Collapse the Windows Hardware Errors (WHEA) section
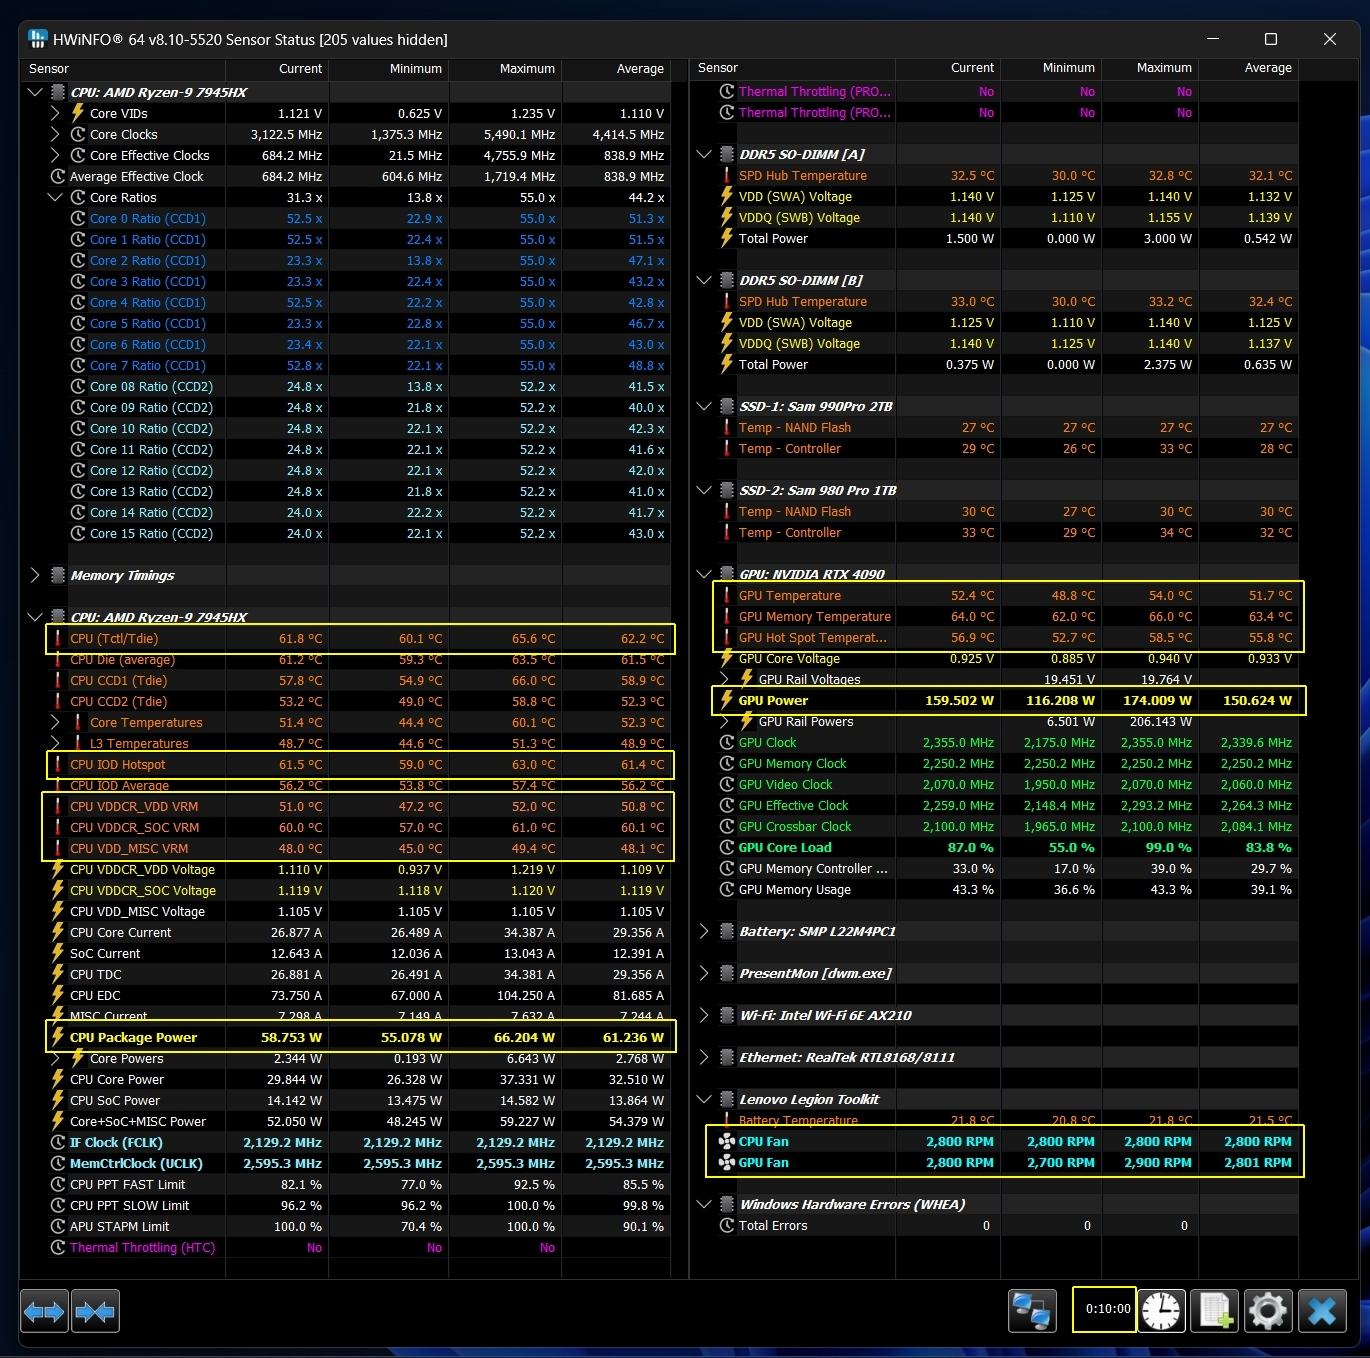 [x=704, y=1204]
